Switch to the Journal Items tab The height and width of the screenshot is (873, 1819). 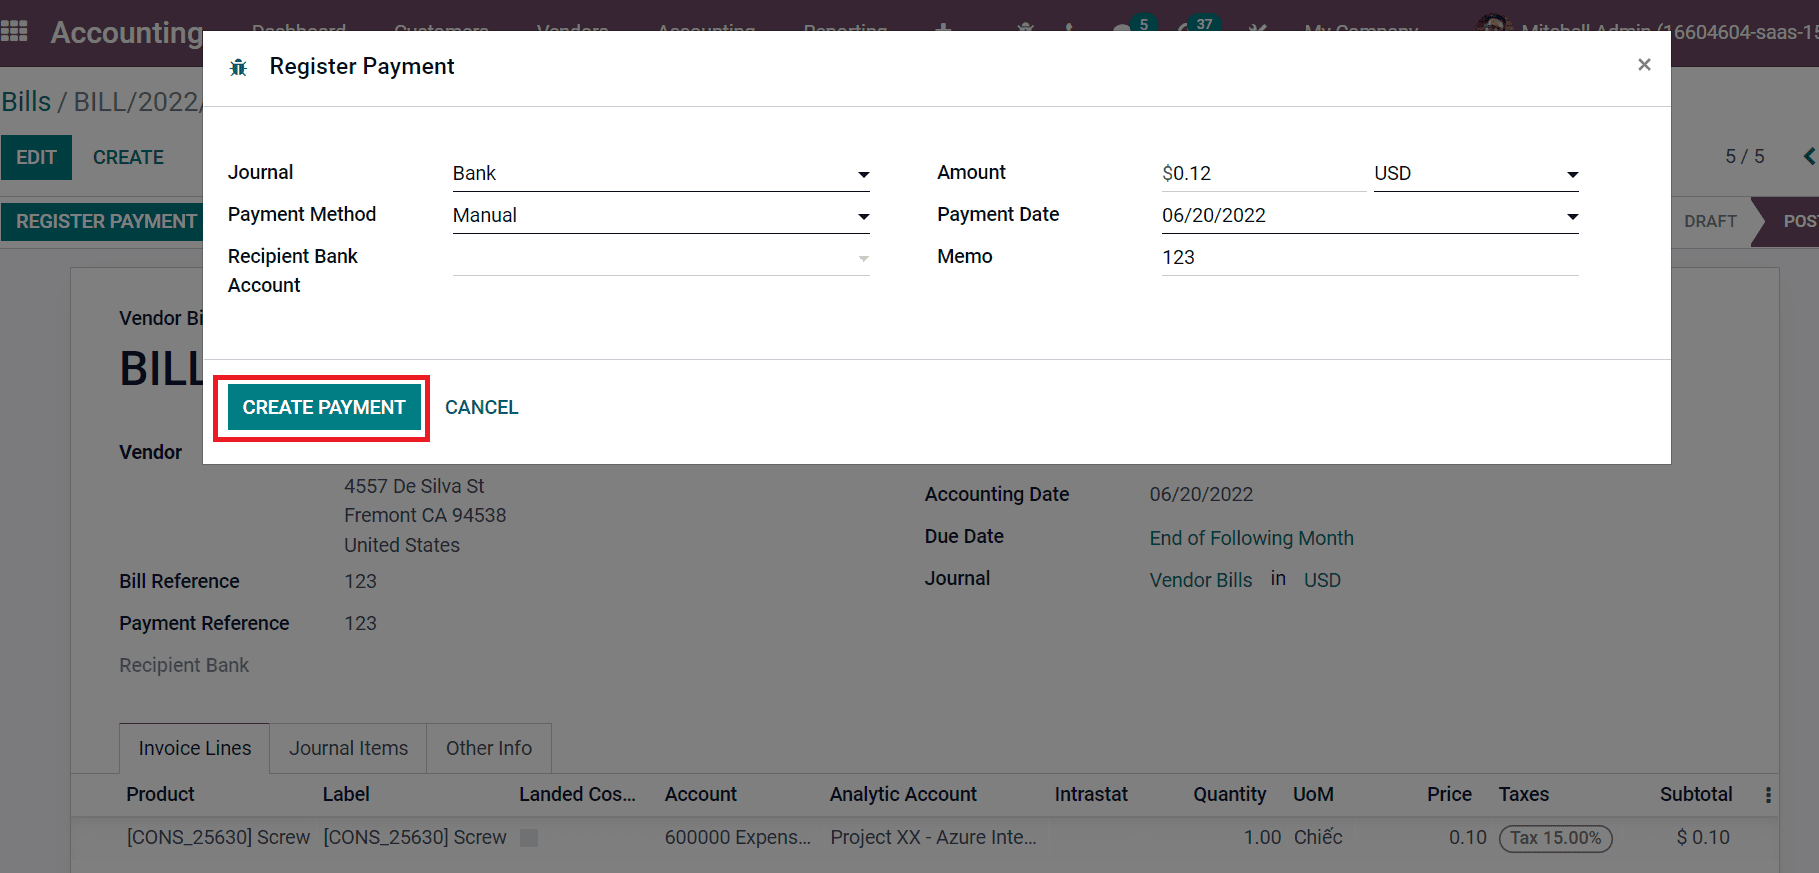click(348, 748)
